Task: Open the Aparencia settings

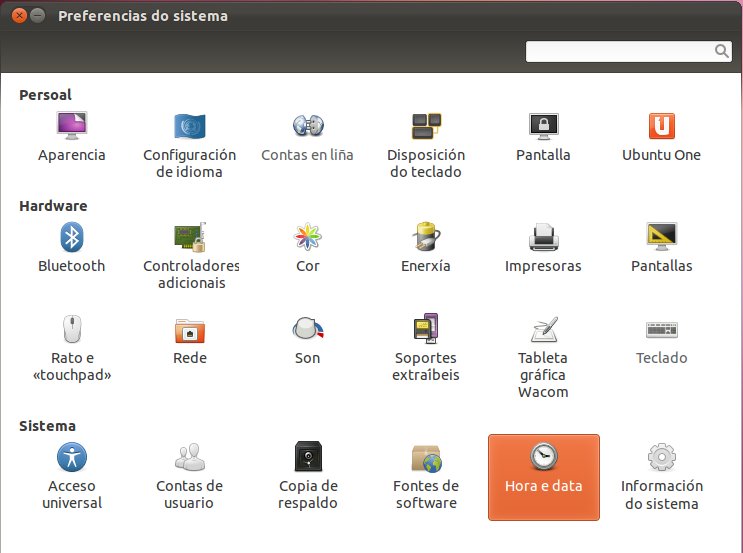Action: coord(72,137)
